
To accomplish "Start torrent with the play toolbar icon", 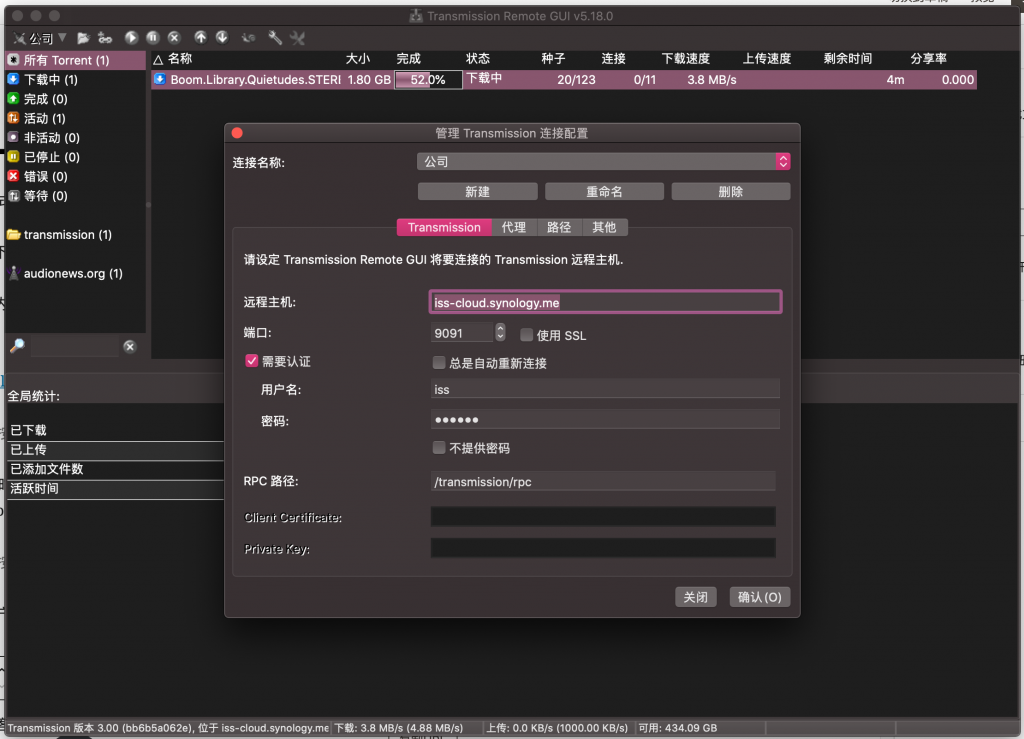I will (x=131, y=38).
